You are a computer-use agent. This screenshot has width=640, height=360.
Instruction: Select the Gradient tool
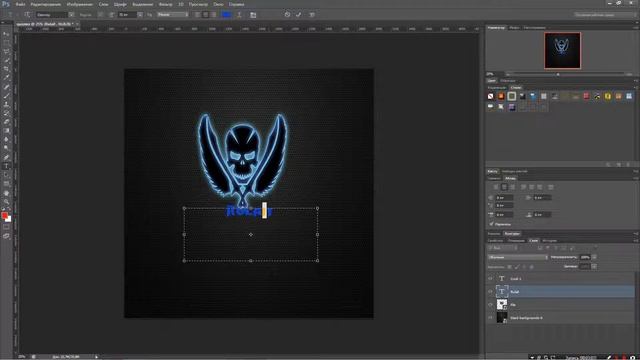(6, 131)
